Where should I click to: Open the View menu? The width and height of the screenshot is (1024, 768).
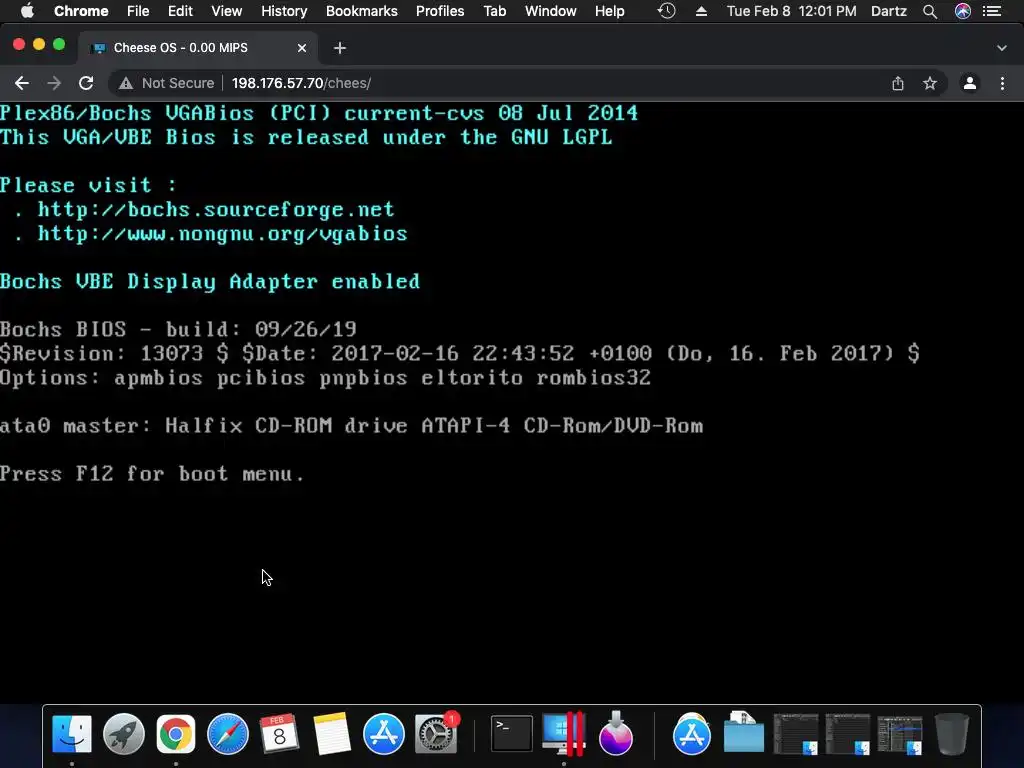pos(227,11)
